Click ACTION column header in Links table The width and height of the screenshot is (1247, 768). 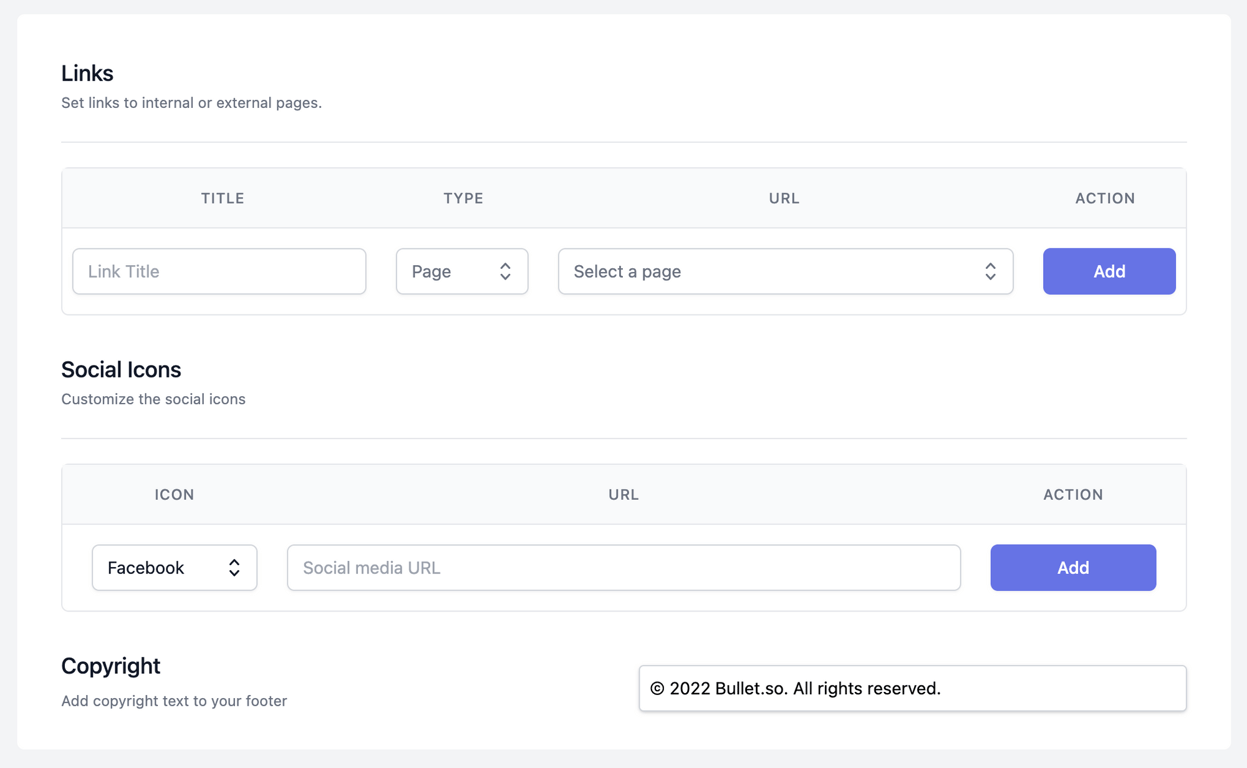click(x=1105, y=198)
